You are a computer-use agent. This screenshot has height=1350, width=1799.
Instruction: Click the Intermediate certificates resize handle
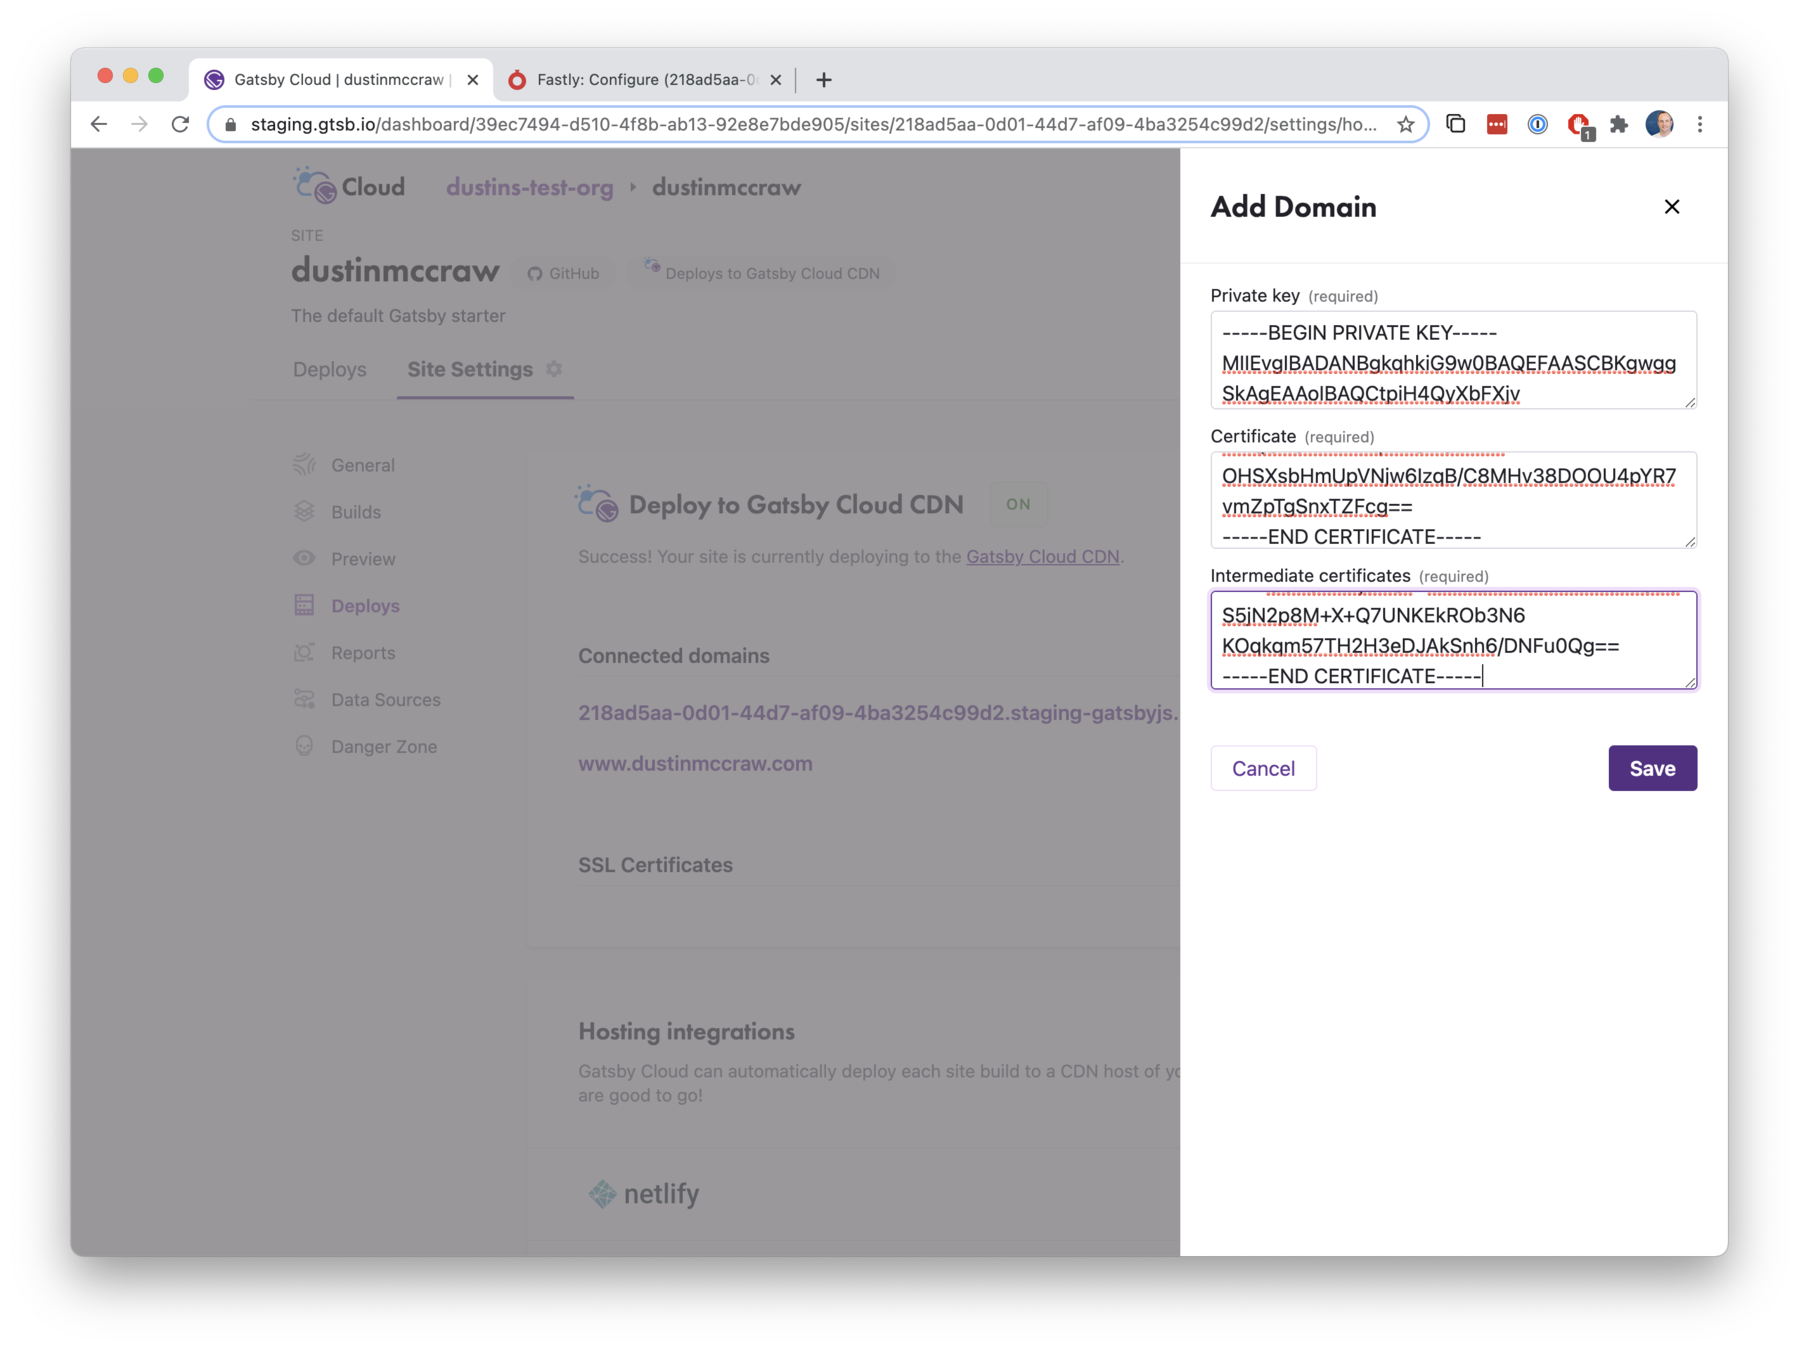click(1689, 681)
